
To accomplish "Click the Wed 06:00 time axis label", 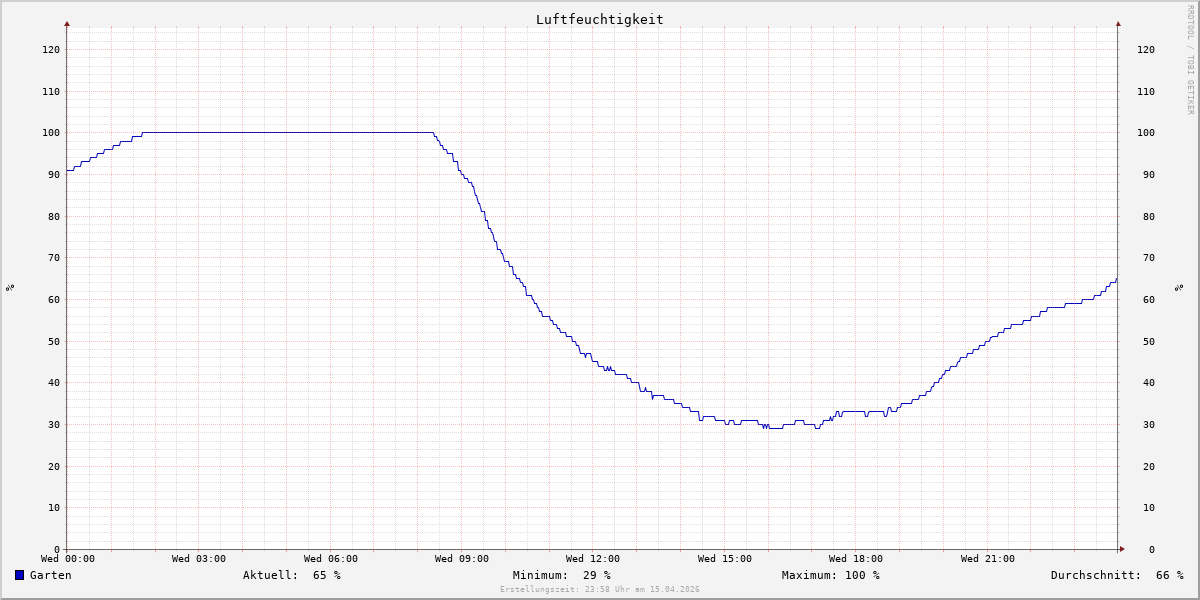I will (x=330, y=559).
